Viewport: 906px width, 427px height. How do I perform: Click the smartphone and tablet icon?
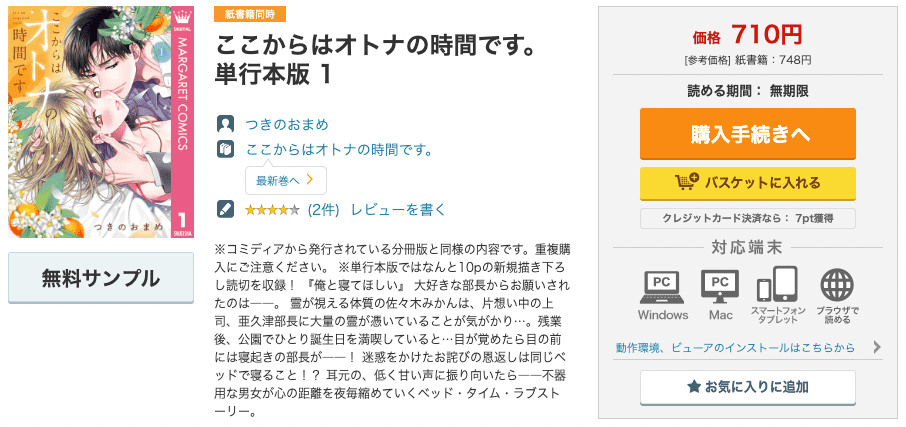coord(777,285)
